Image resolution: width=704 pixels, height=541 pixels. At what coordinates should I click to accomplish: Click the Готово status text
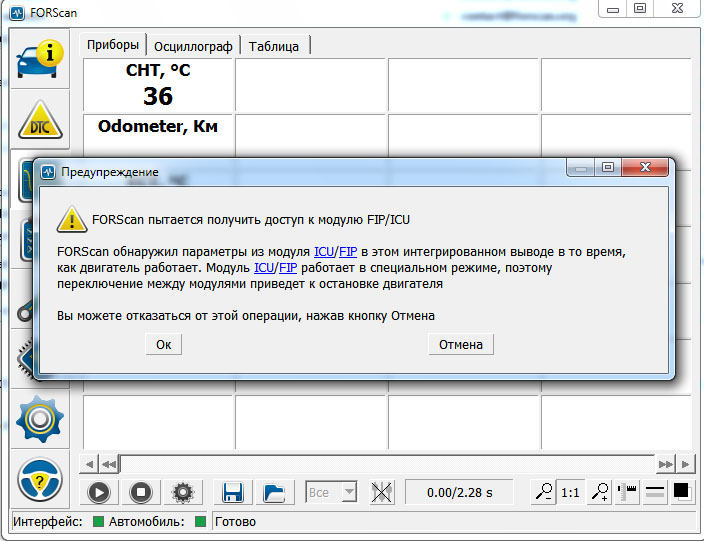(235, 522)
